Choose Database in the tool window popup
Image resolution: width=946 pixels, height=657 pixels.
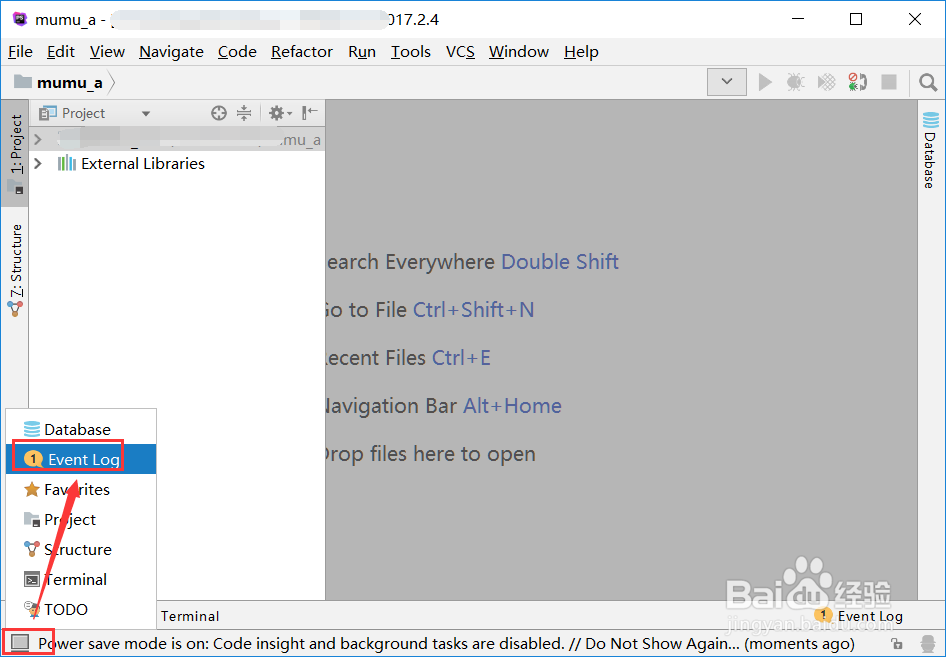(81, 430)
